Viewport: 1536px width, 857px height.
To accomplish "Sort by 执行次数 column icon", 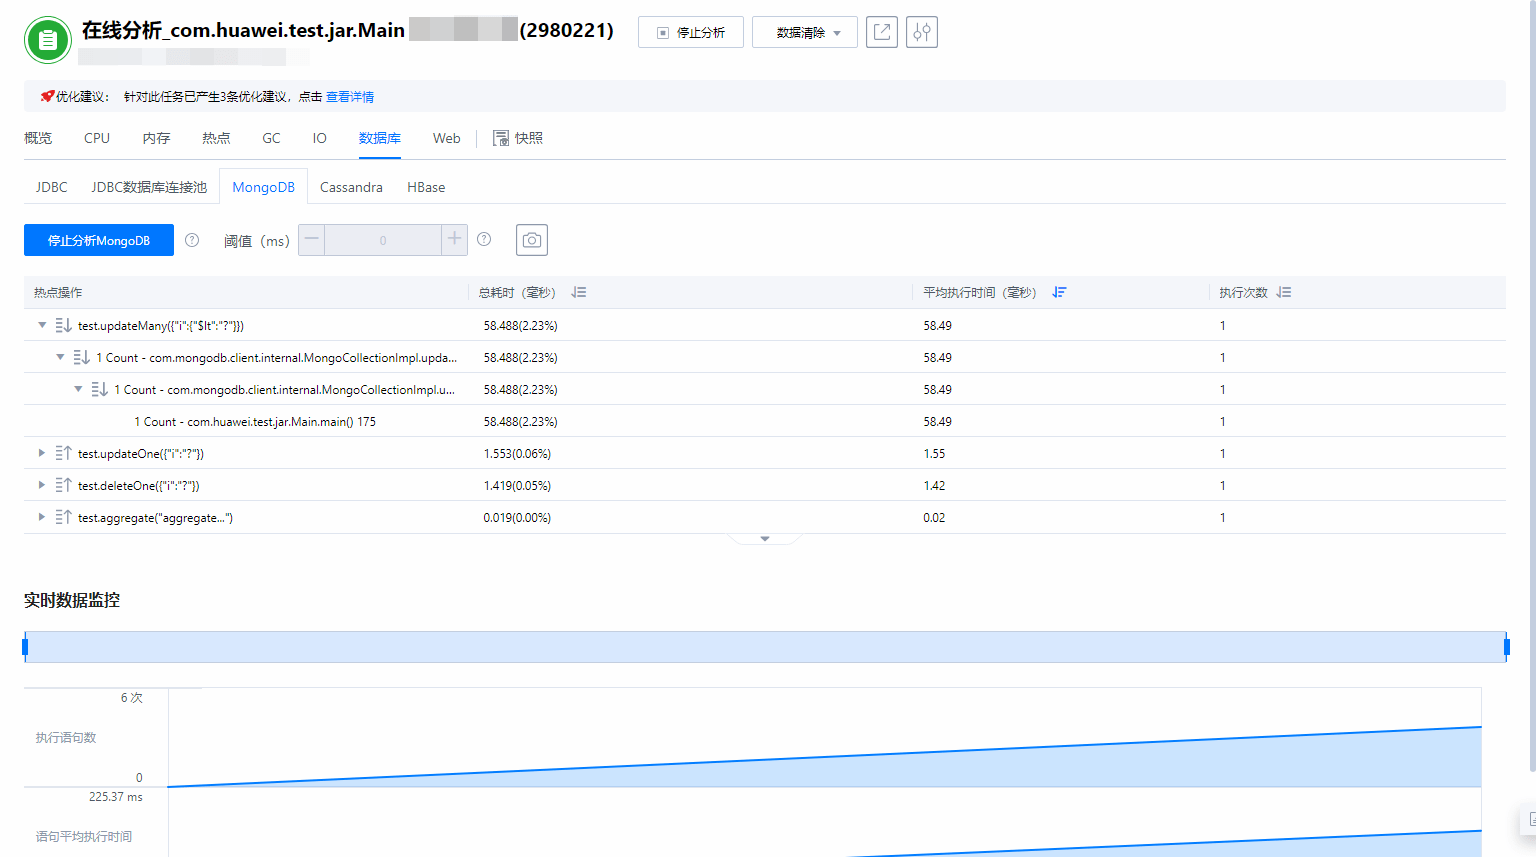I will click(x=1284, y=292).
